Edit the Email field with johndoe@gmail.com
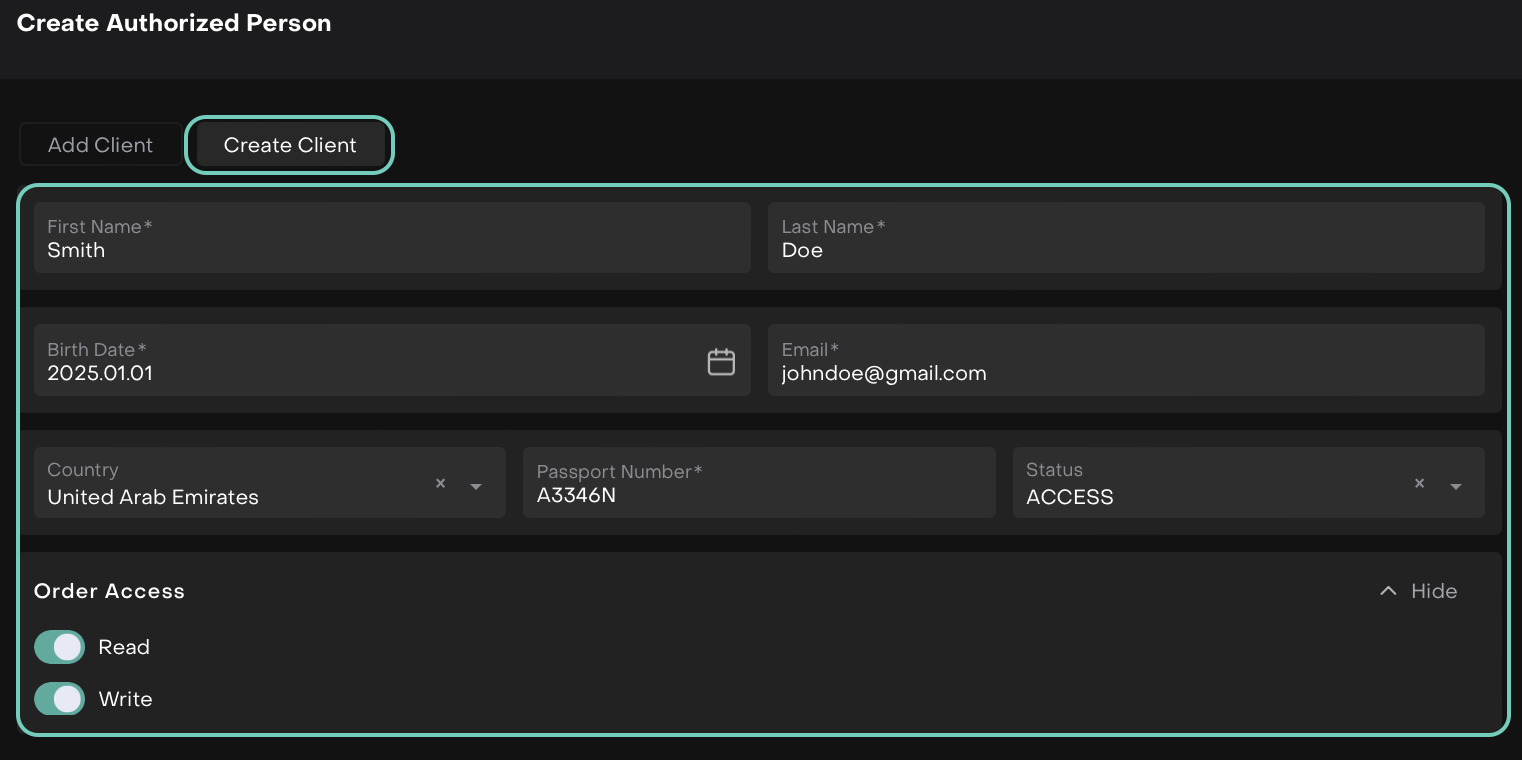The height and width of the screenshot is (760, 1522). tap(1126, 373)
